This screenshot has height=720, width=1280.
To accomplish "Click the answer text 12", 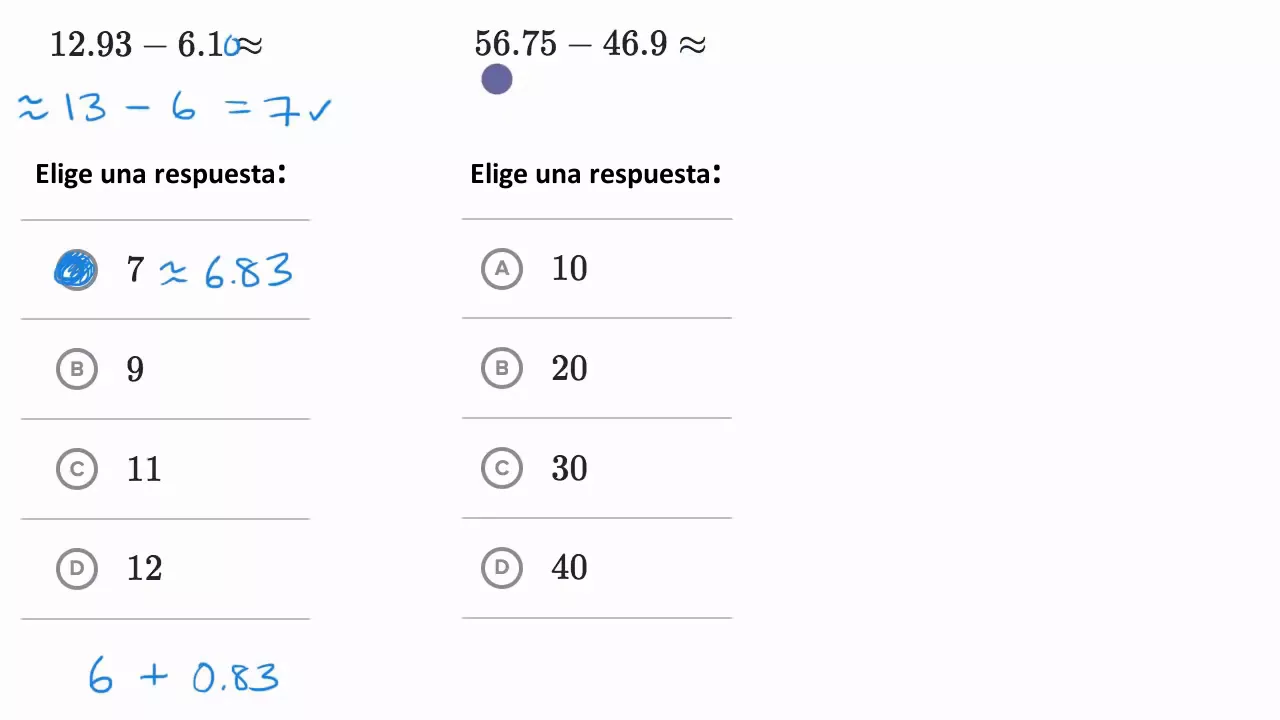I will point(144,569).
